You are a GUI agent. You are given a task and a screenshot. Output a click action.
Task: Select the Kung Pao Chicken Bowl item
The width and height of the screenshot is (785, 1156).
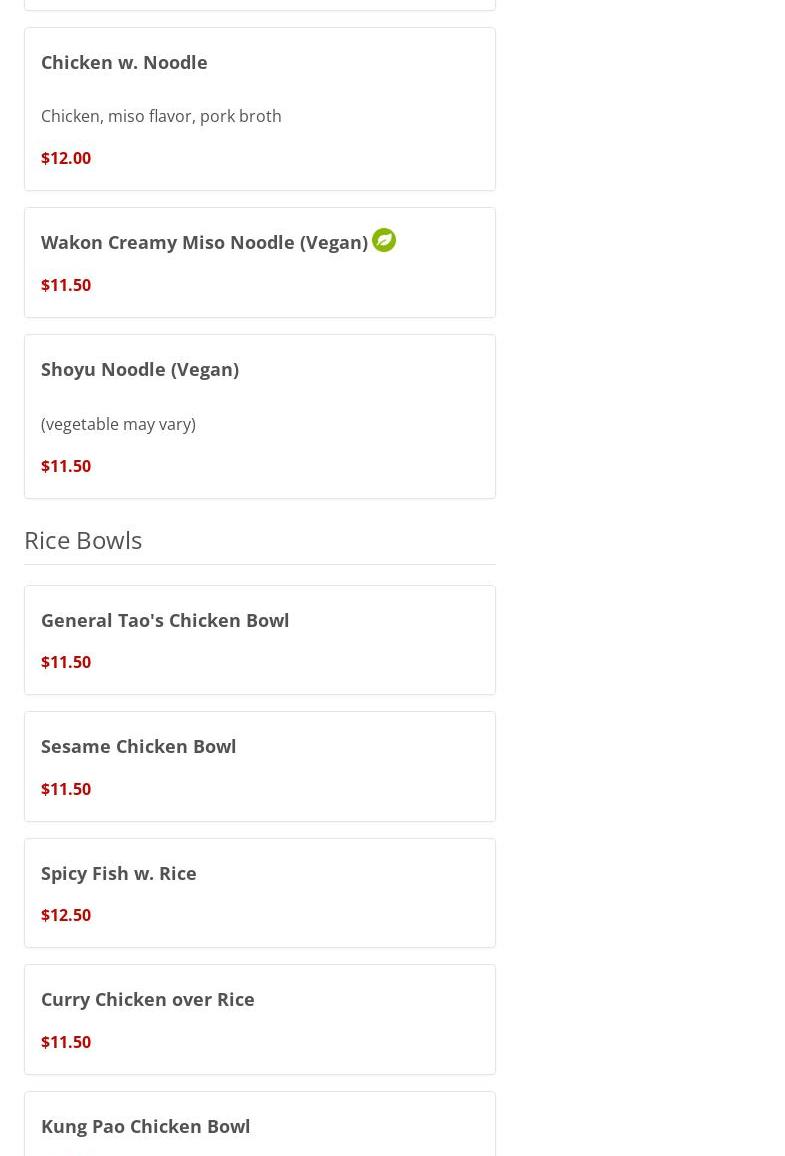click(x=259, y=1124)
